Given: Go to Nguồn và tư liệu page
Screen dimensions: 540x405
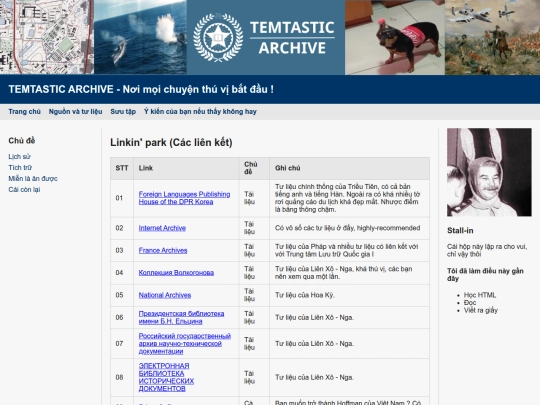Looking at the screenshot, I should pyautogui.click(x=75, y=112).
